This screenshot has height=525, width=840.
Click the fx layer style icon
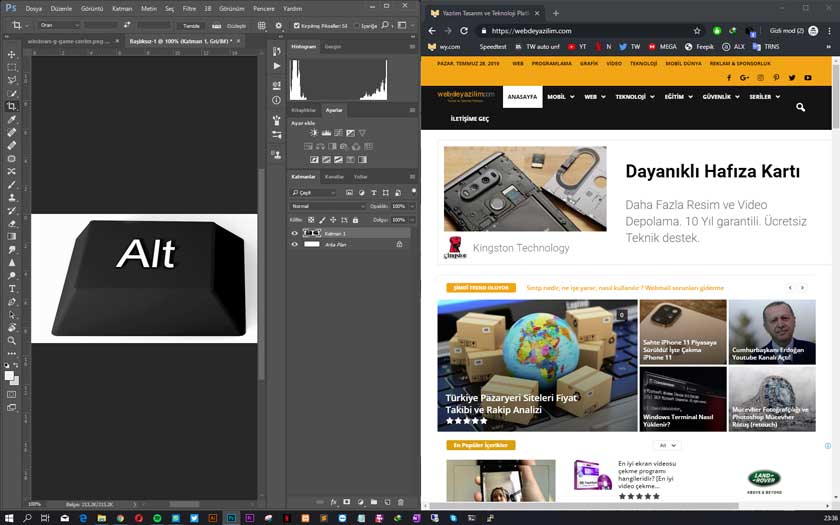point(333,502)
